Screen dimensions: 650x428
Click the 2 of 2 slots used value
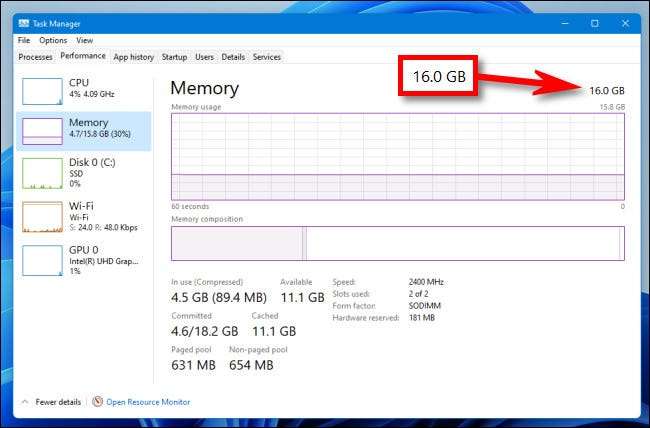coord(419,294)
